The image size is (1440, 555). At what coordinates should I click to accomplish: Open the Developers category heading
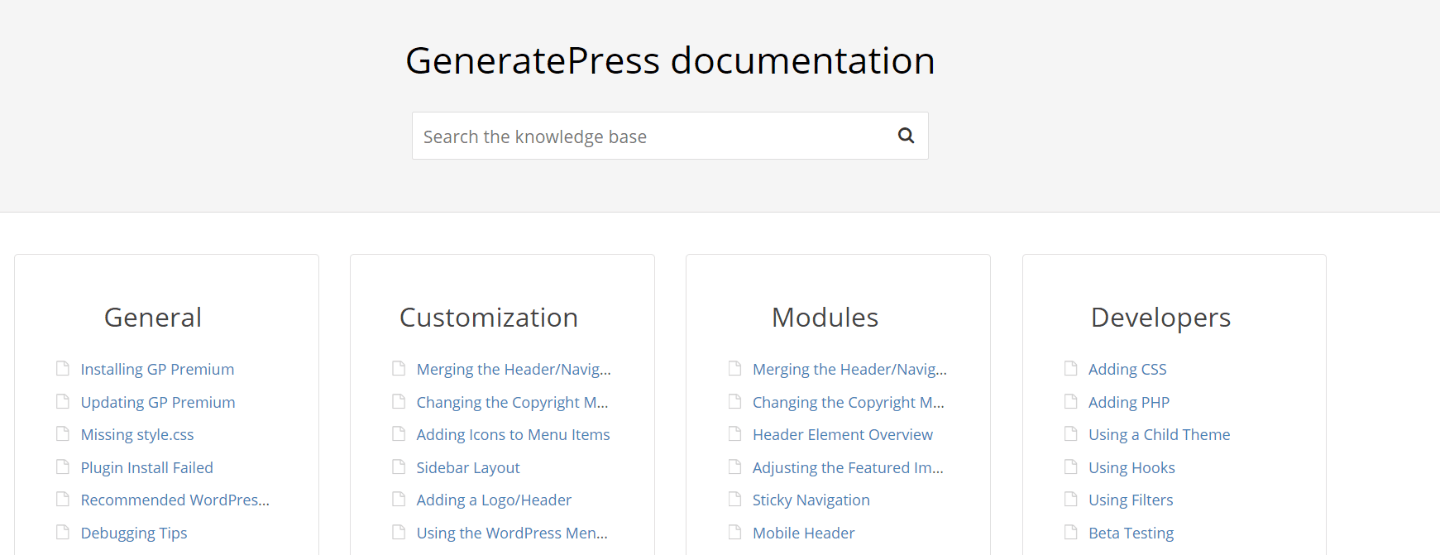coord(1161,317)
